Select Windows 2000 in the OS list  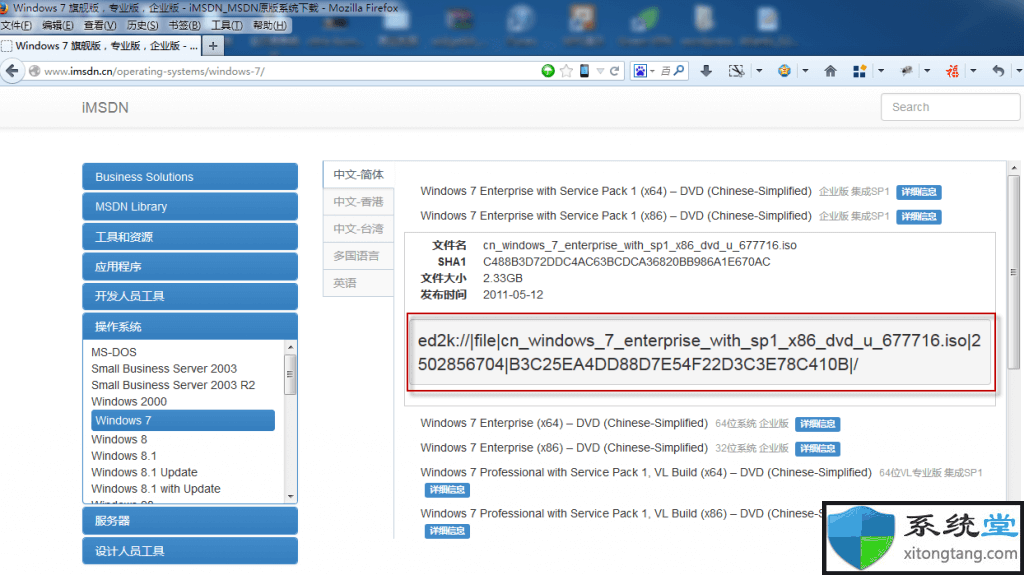point(129,401)
